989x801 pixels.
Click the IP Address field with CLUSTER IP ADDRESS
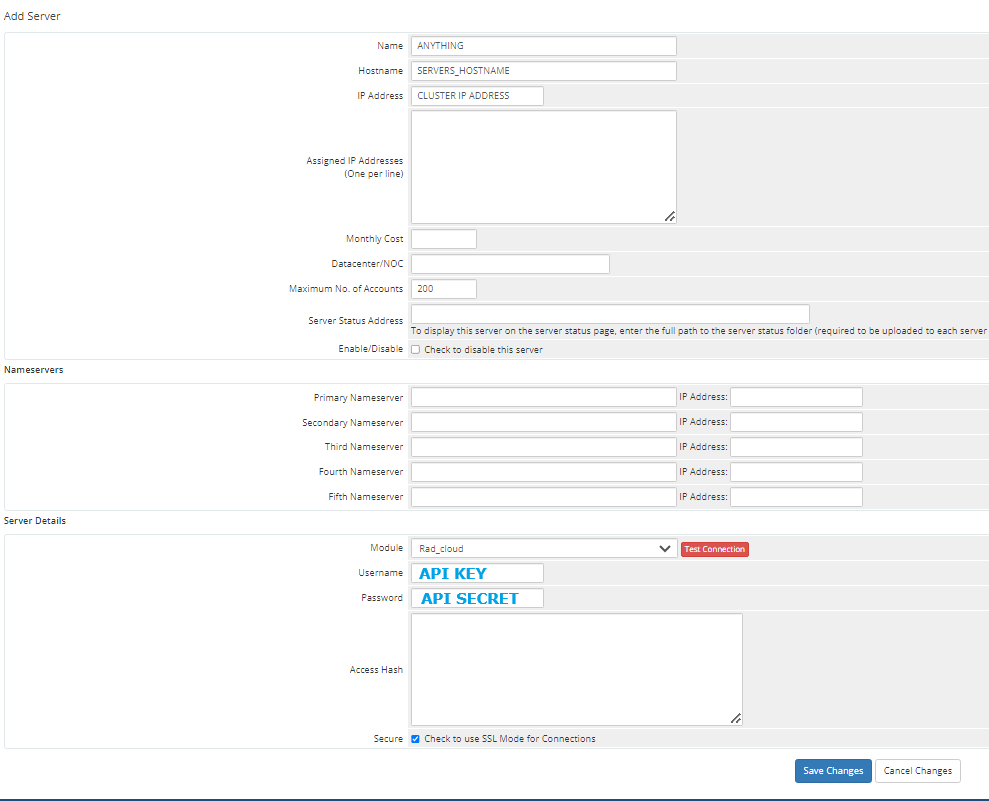pyautogui.click(x=477, y=96)
